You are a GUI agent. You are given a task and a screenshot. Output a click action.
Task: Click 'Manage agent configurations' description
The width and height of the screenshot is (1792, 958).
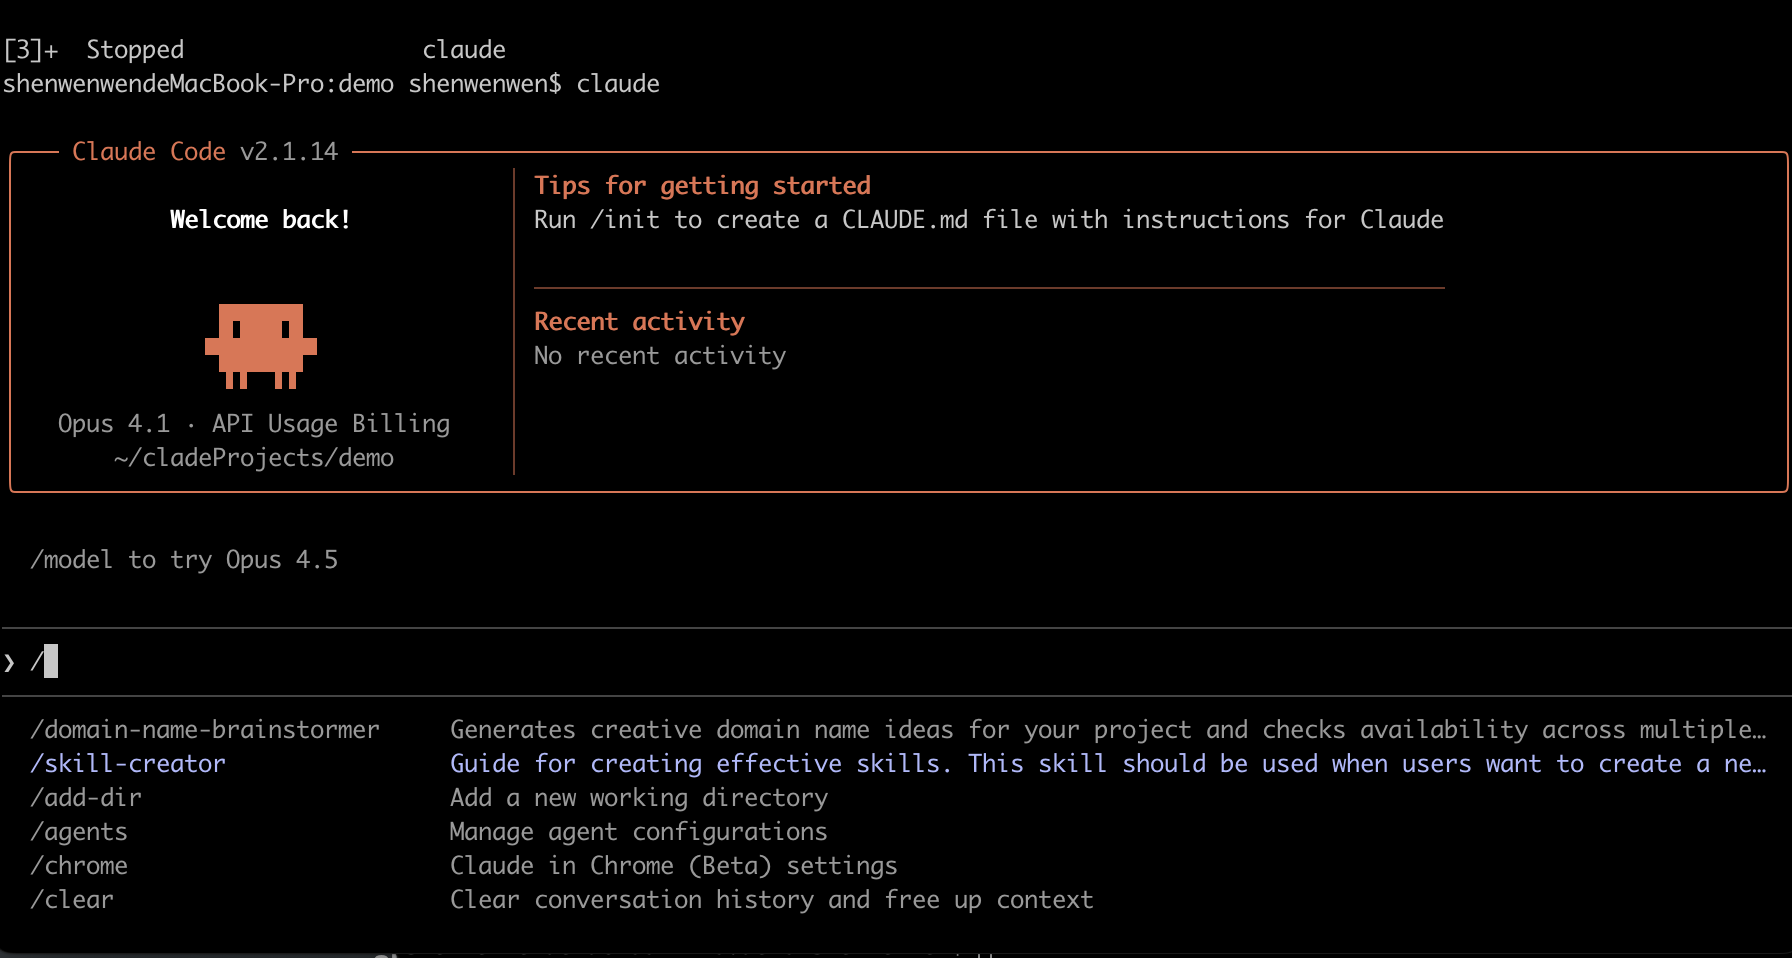pos(639,832)
